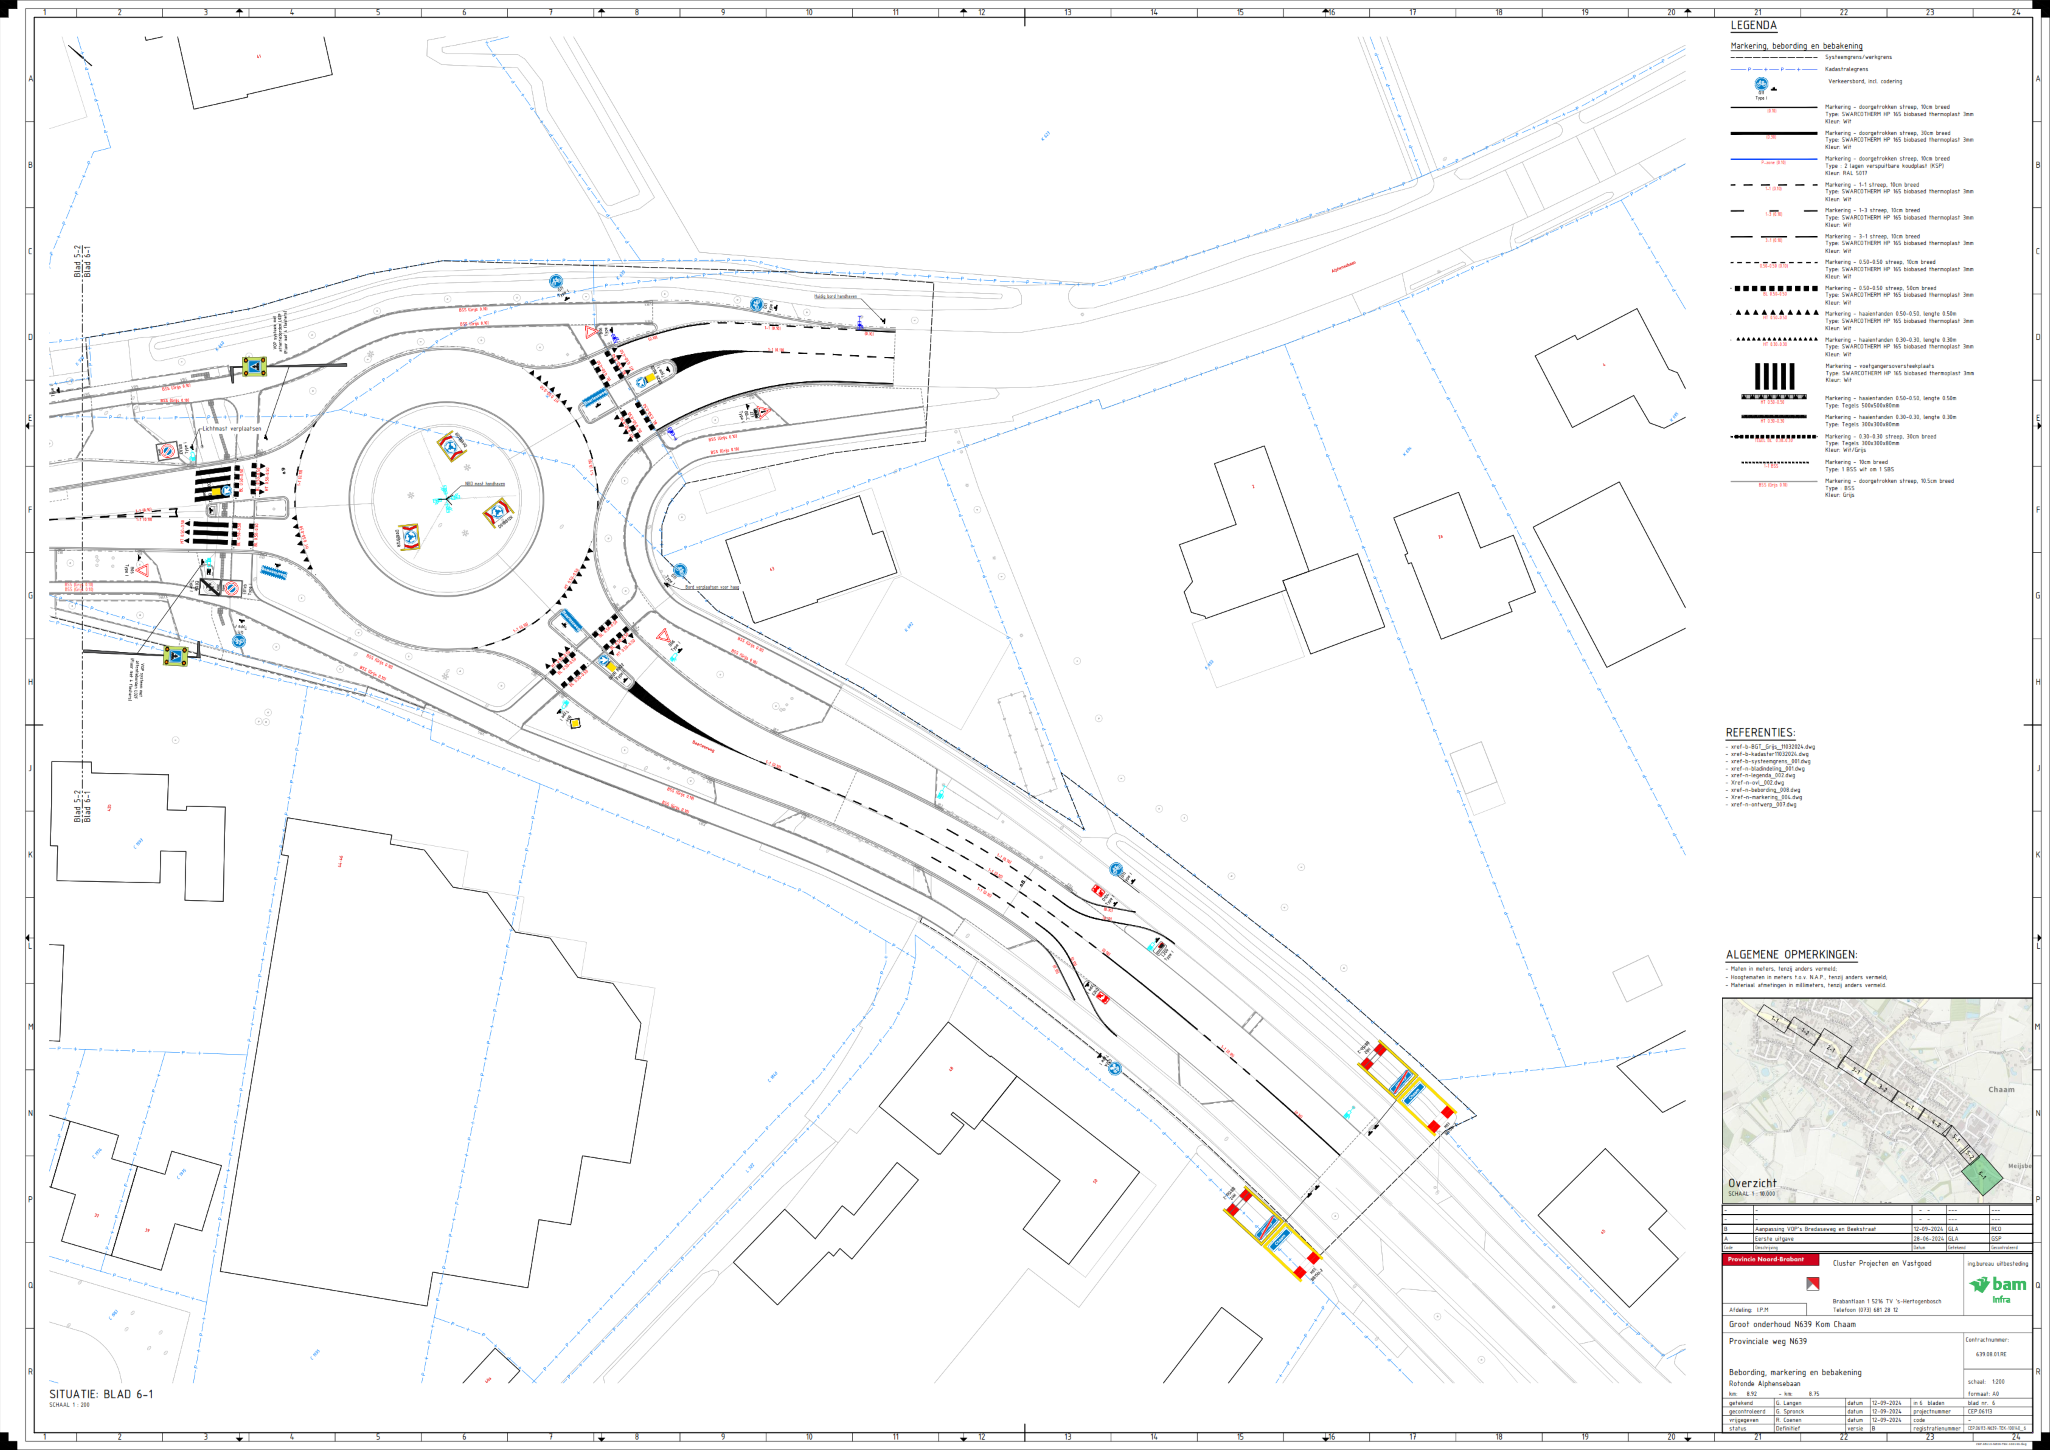Select the red 'Provincie Noord-Brabant' banner
The height and width of the screenshot is (1450, 2050).
[1770, 1259]
